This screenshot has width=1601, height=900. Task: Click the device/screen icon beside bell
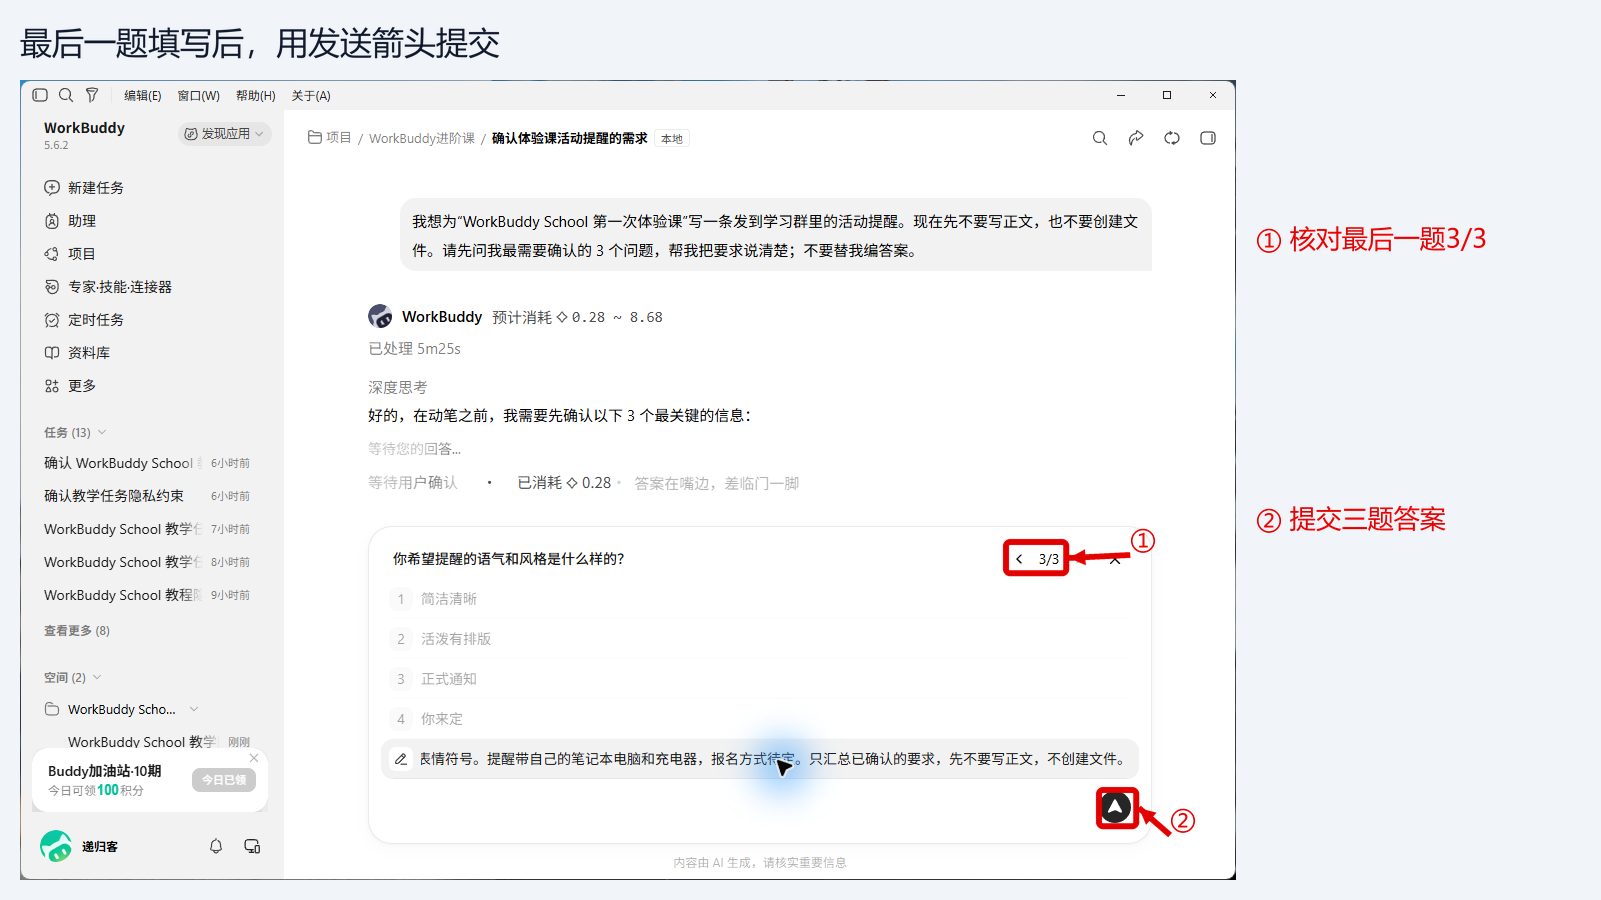[252, 847]
